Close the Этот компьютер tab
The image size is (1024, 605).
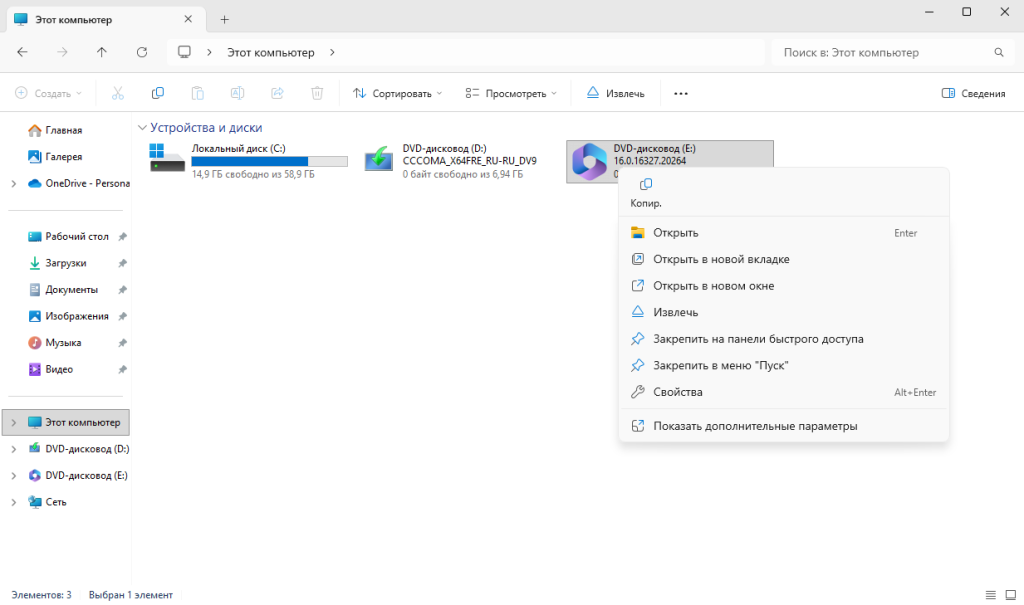[x=188, y=19]
